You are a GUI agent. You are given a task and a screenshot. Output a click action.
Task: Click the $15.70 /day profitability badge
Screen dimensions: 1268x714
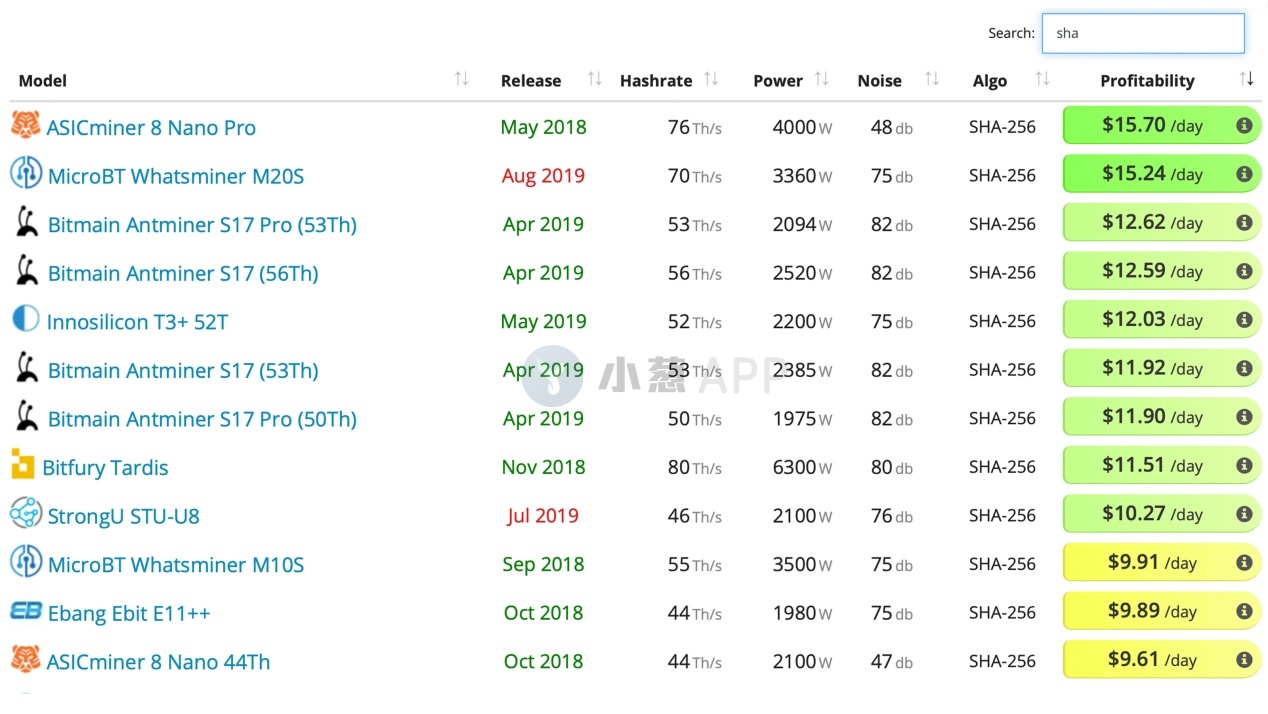pos(1162,126)
